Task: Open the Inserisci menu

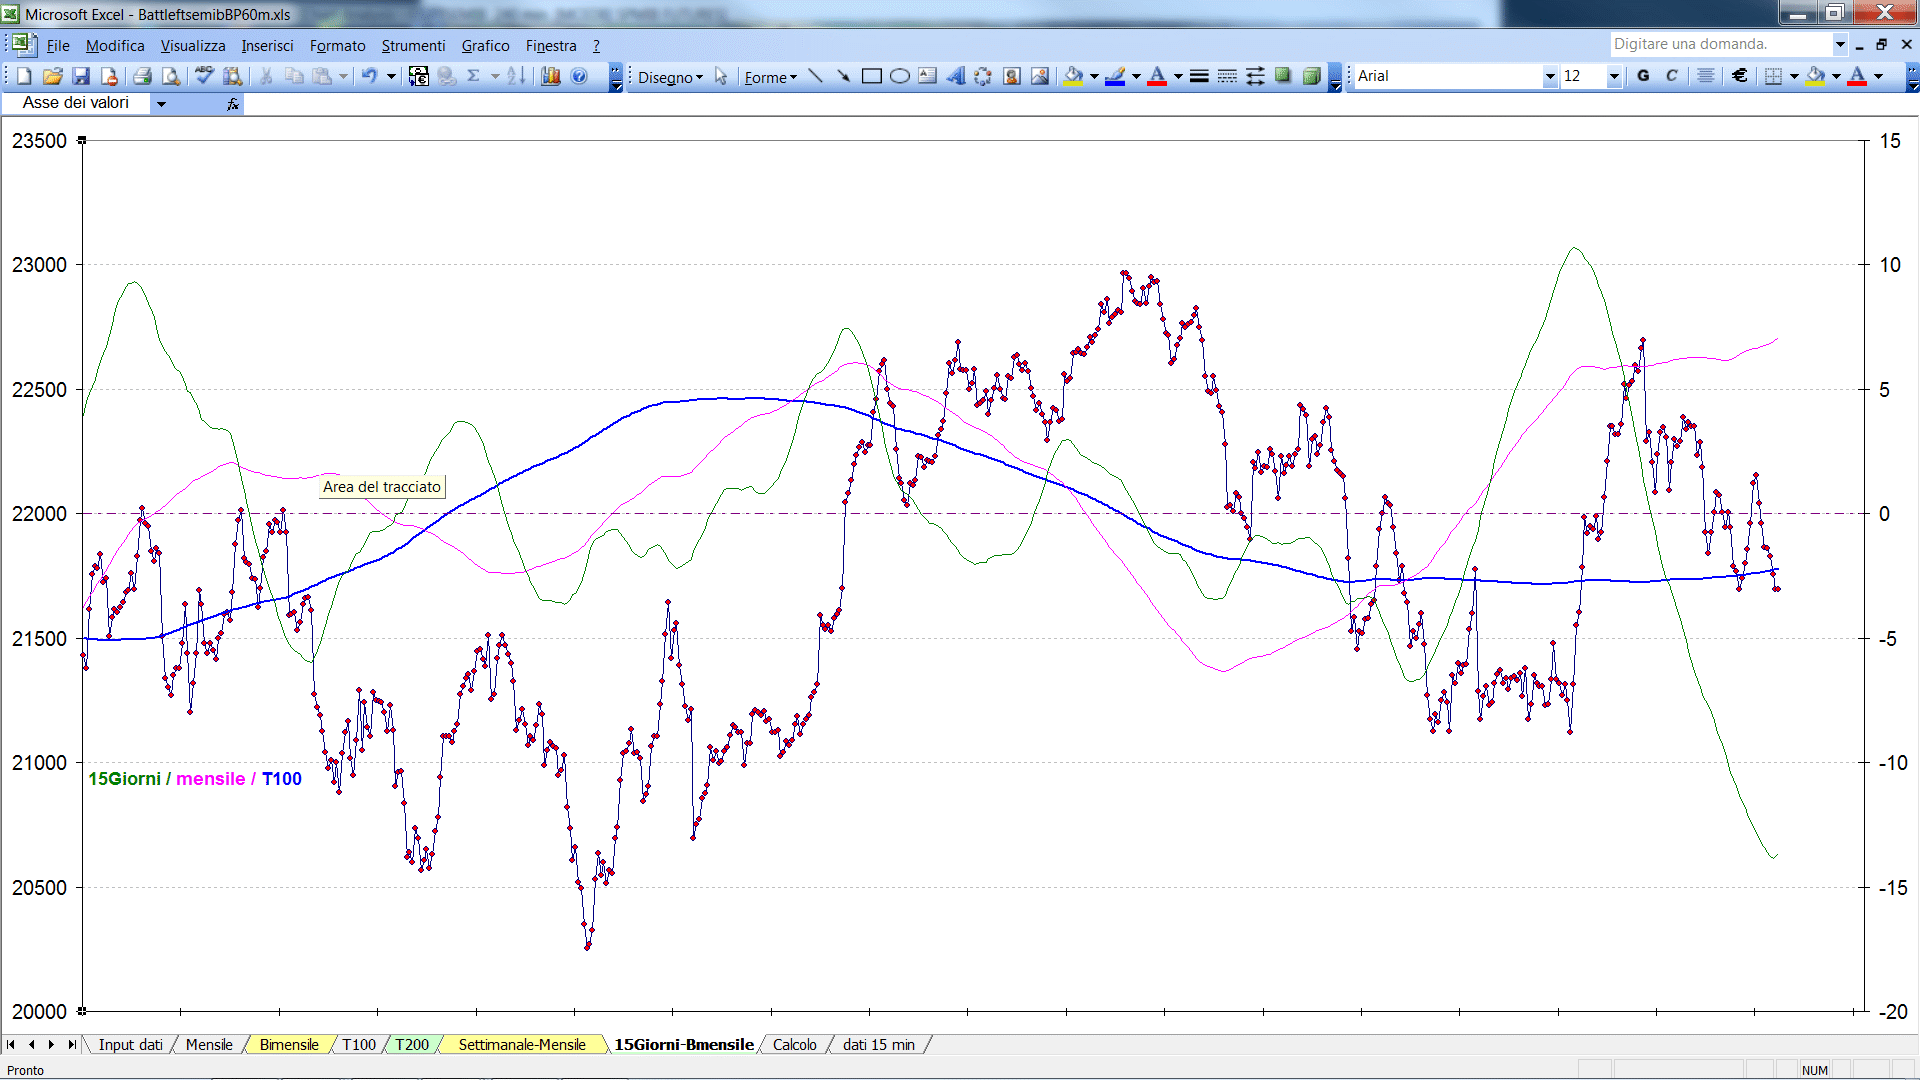Action: (267, 46)
